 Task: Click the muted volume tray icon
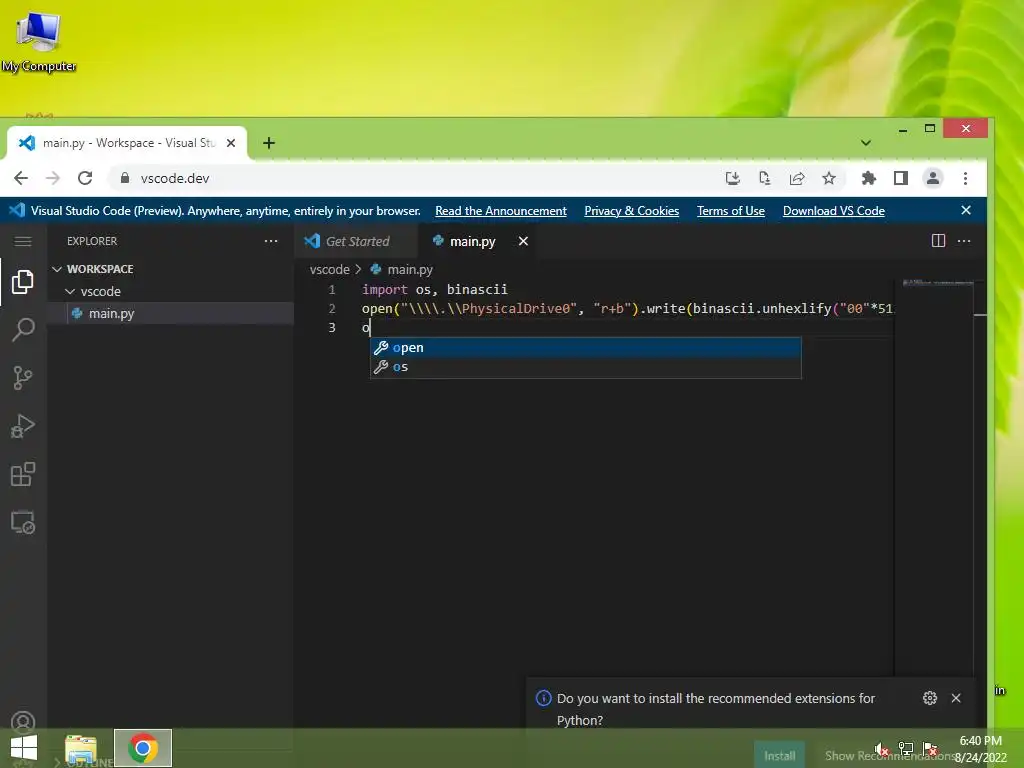tap(882, 749)
